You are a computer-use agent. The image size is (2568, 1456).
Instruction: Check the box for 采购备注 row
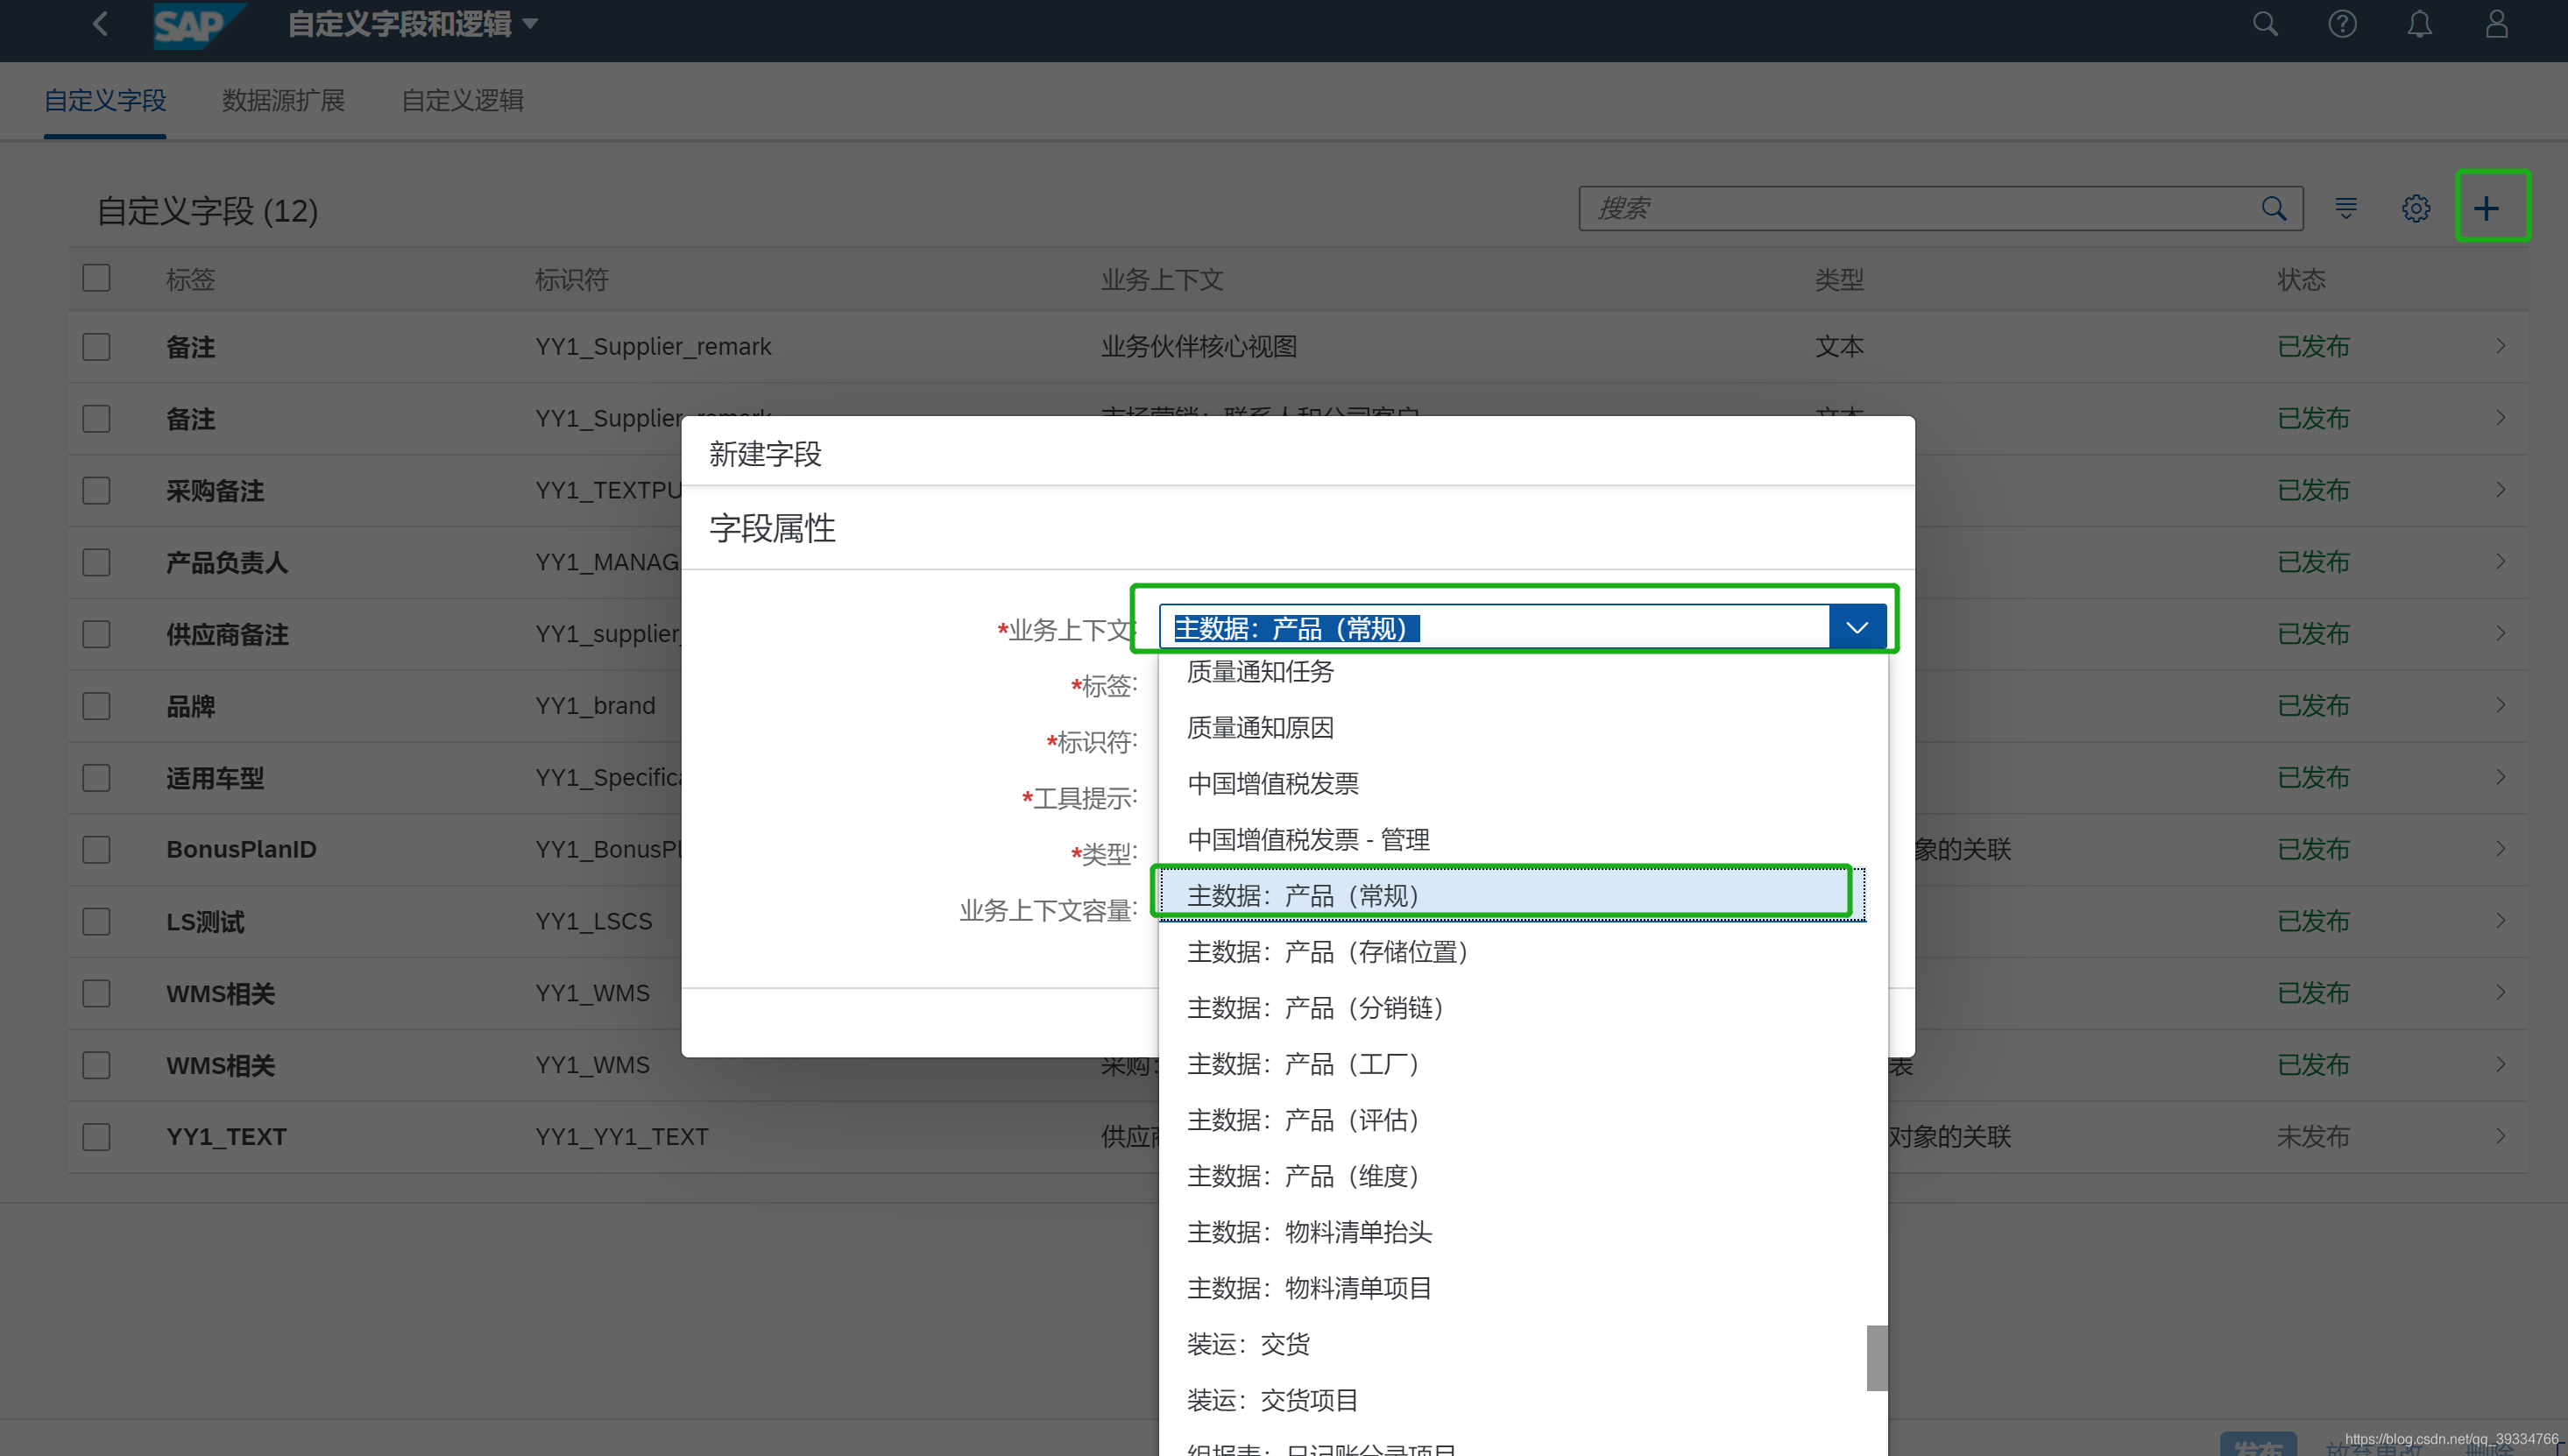[x=96, y=491]
